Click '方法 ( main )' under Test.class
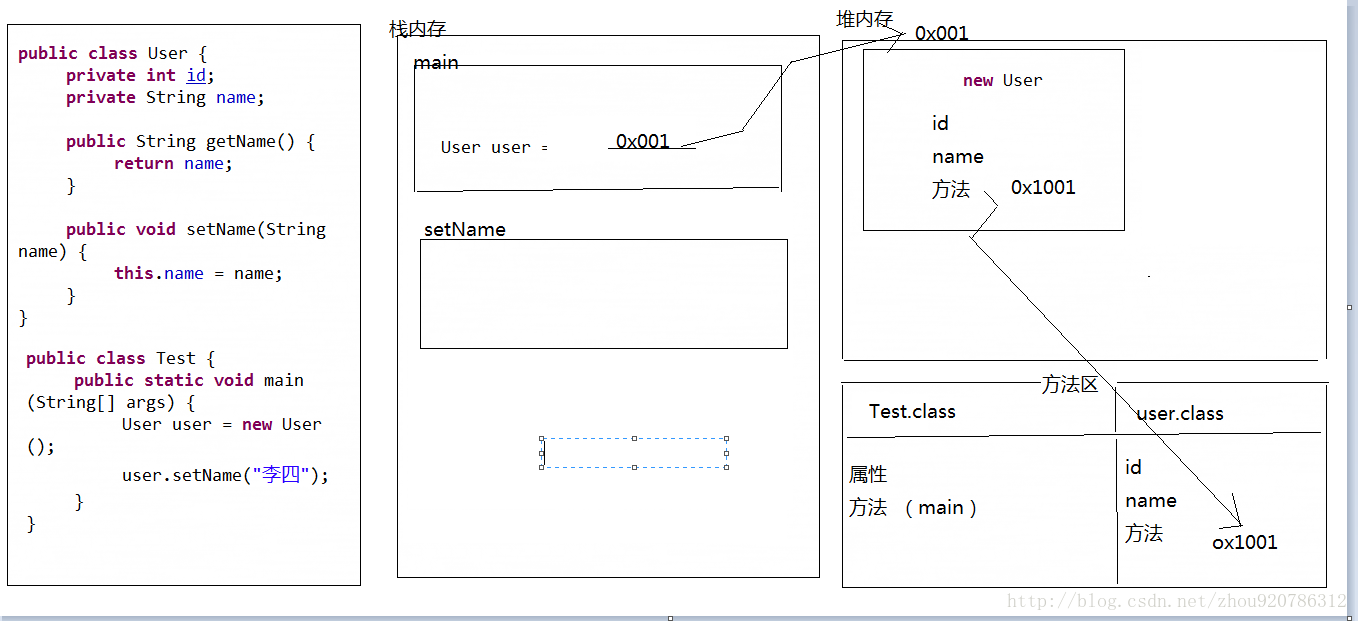1358x621 pixels. tap(913, 508)
